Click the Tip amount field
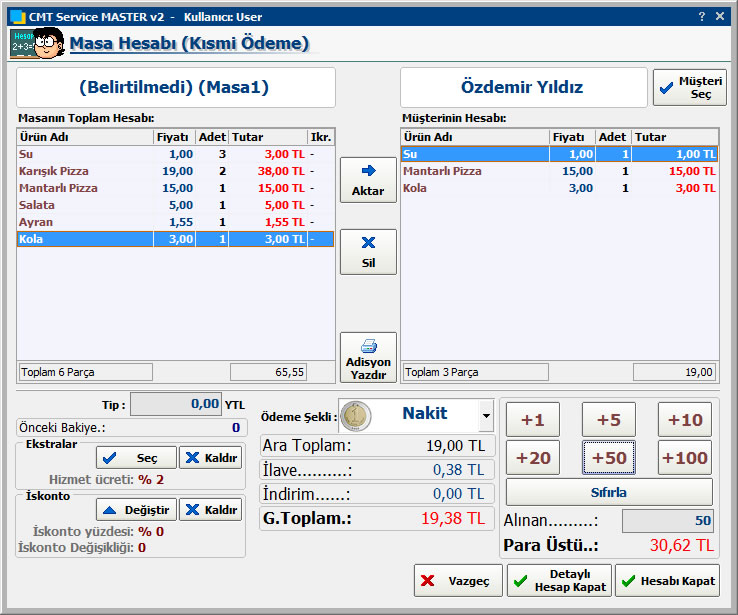This screenshot has height=615, width=738. [175, 404]
